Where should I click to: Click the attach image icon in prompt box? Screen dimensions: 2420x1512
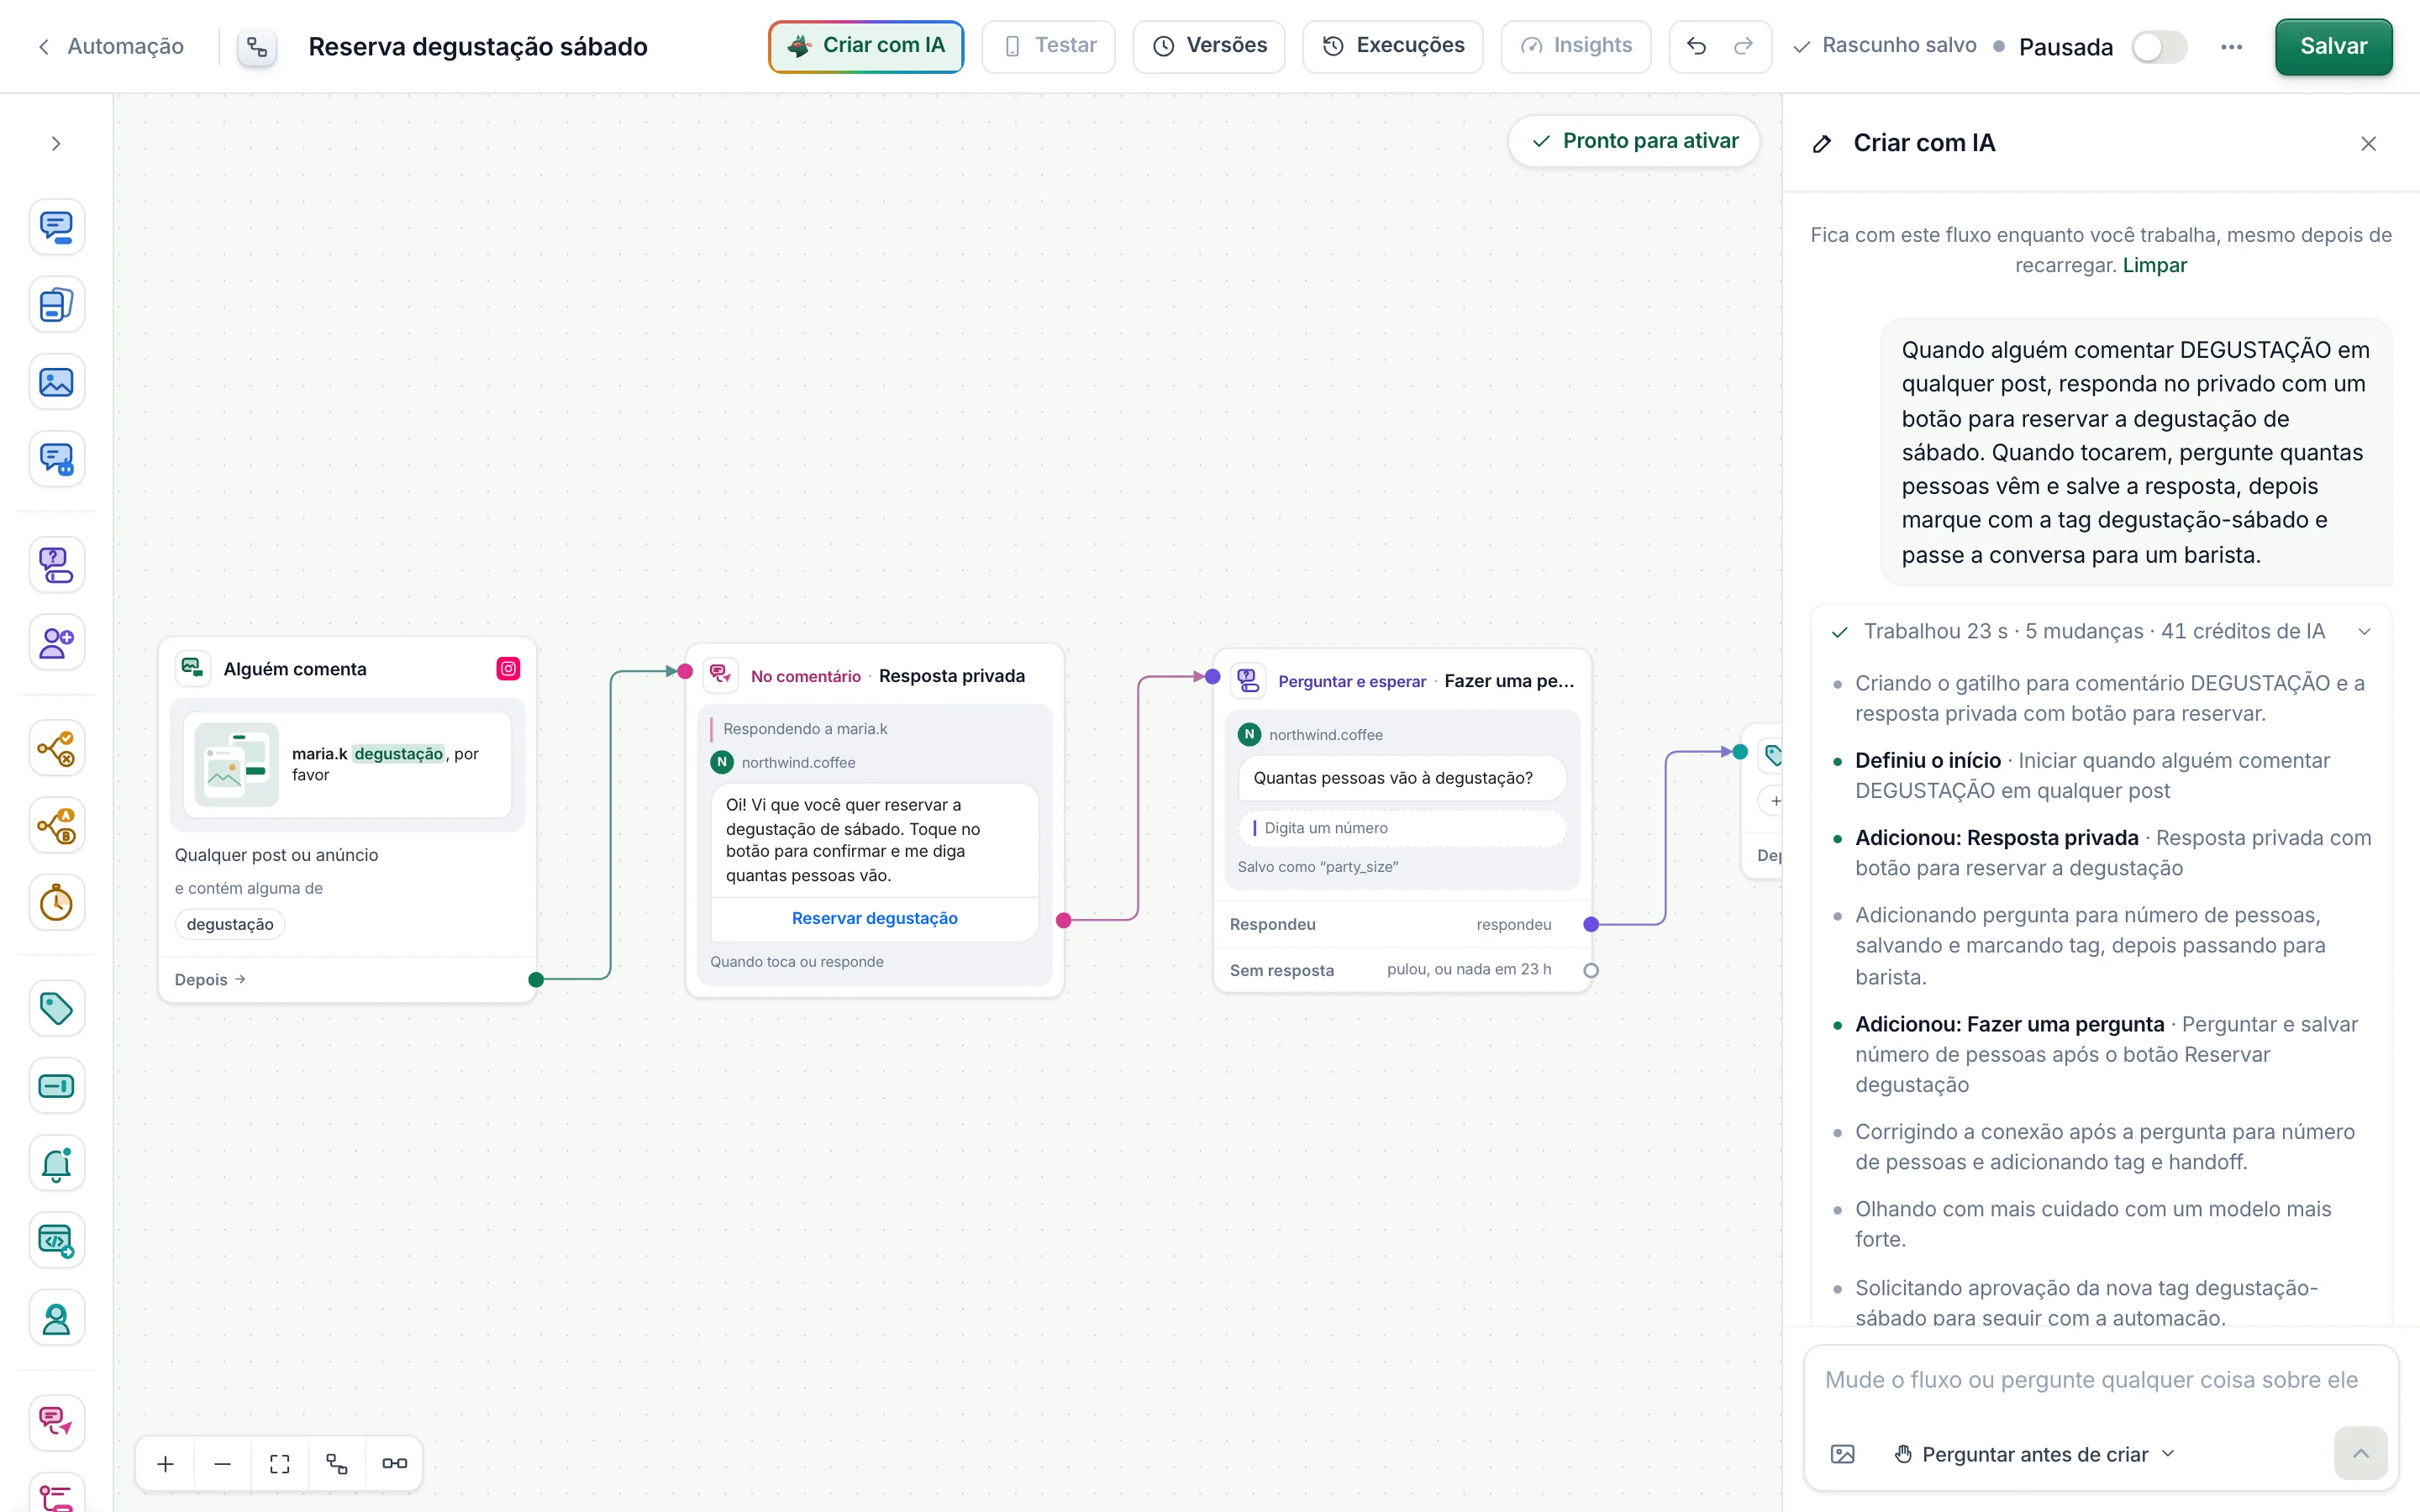coord(1842,1454)
